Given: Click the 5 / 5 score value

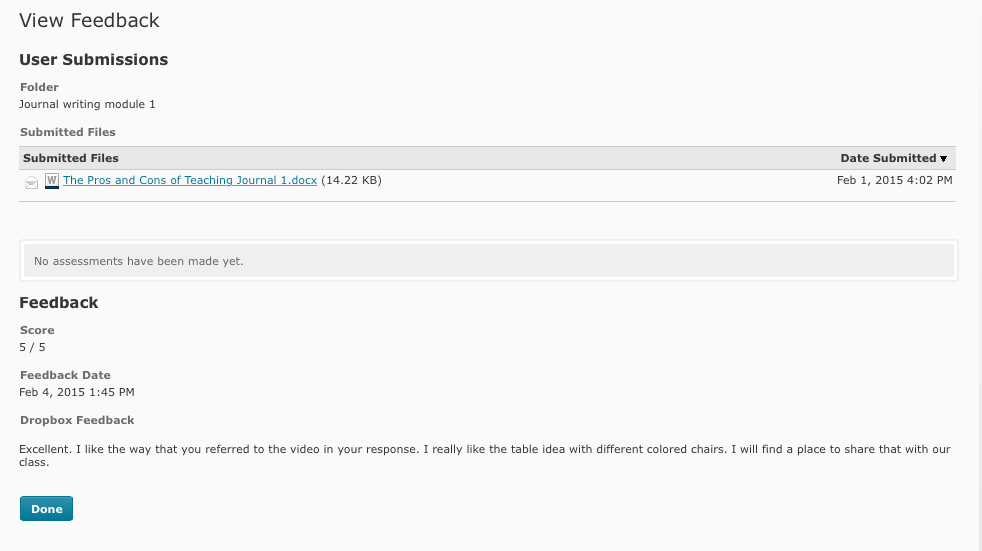Looking at the screenshot, I should click(32, 347).
